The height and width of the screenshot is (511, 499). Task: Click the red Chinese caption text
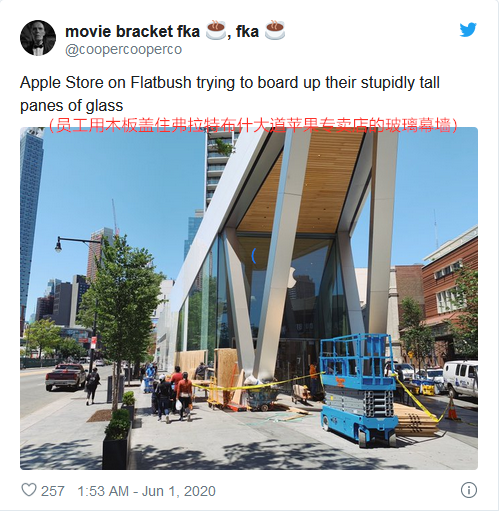(x=253, y=125)
